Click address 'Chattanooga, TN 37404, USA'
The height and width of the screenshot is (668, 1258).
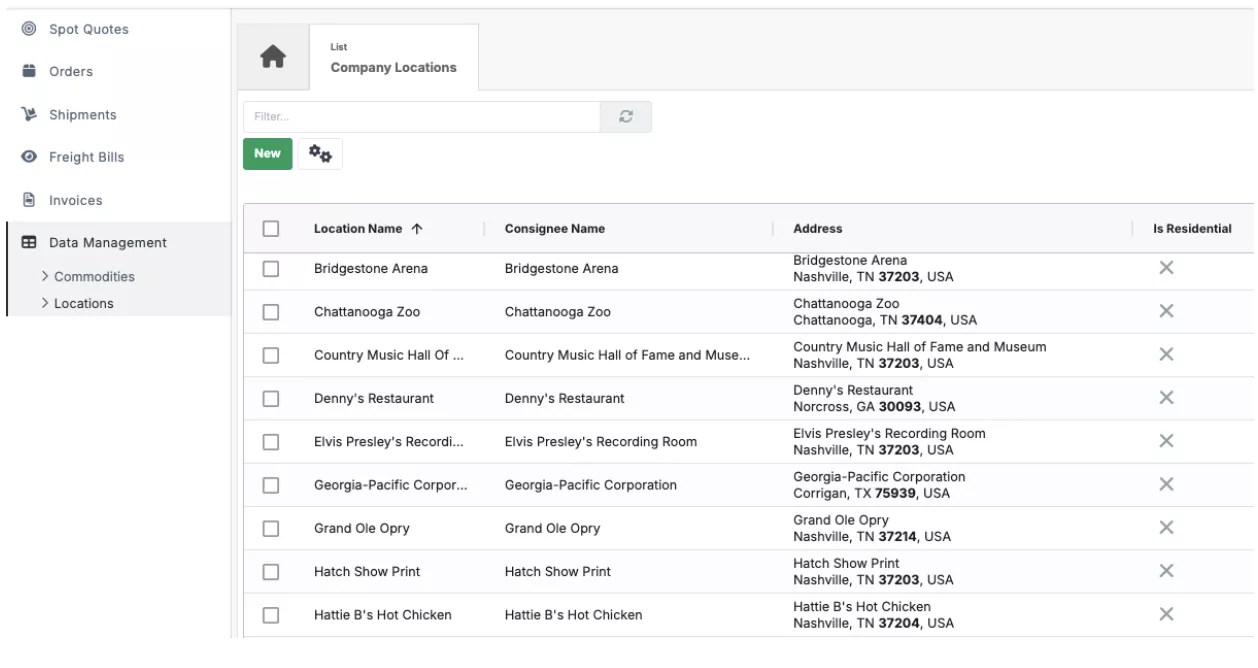885,320
